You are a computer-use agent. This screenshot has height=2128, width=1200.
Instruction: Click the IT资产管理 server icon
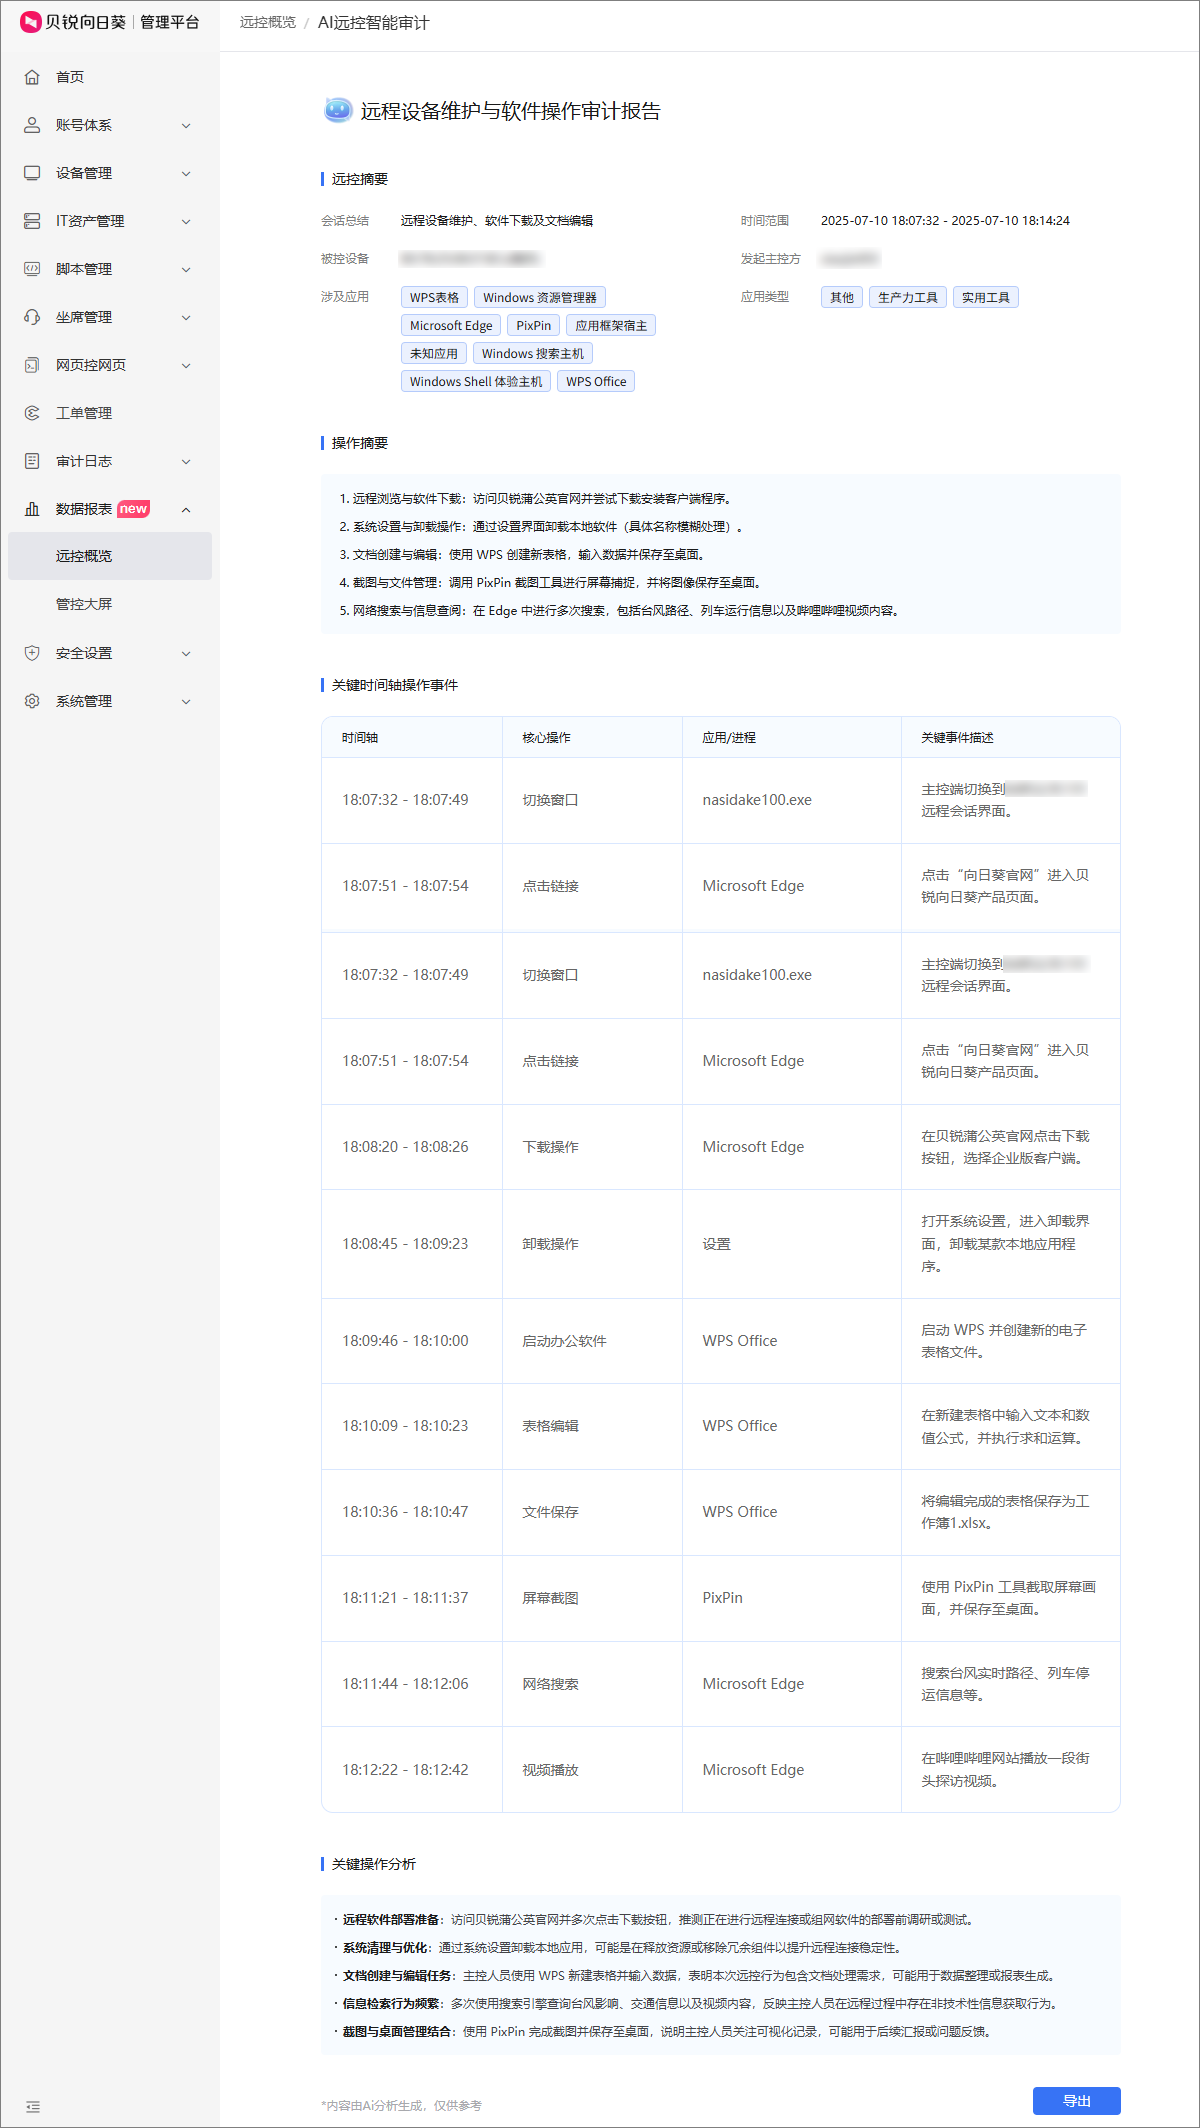[x=32, y=221]
